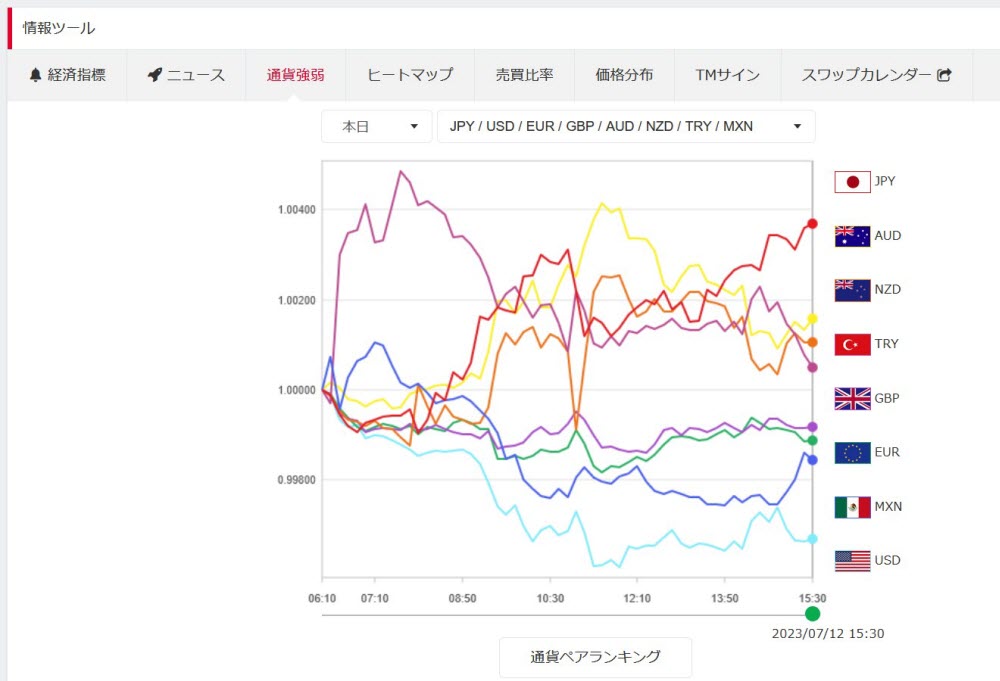The image size is (1000, 681).
Task: Click the Australia flag icon for AUD
Action: (x=853, y=236)
